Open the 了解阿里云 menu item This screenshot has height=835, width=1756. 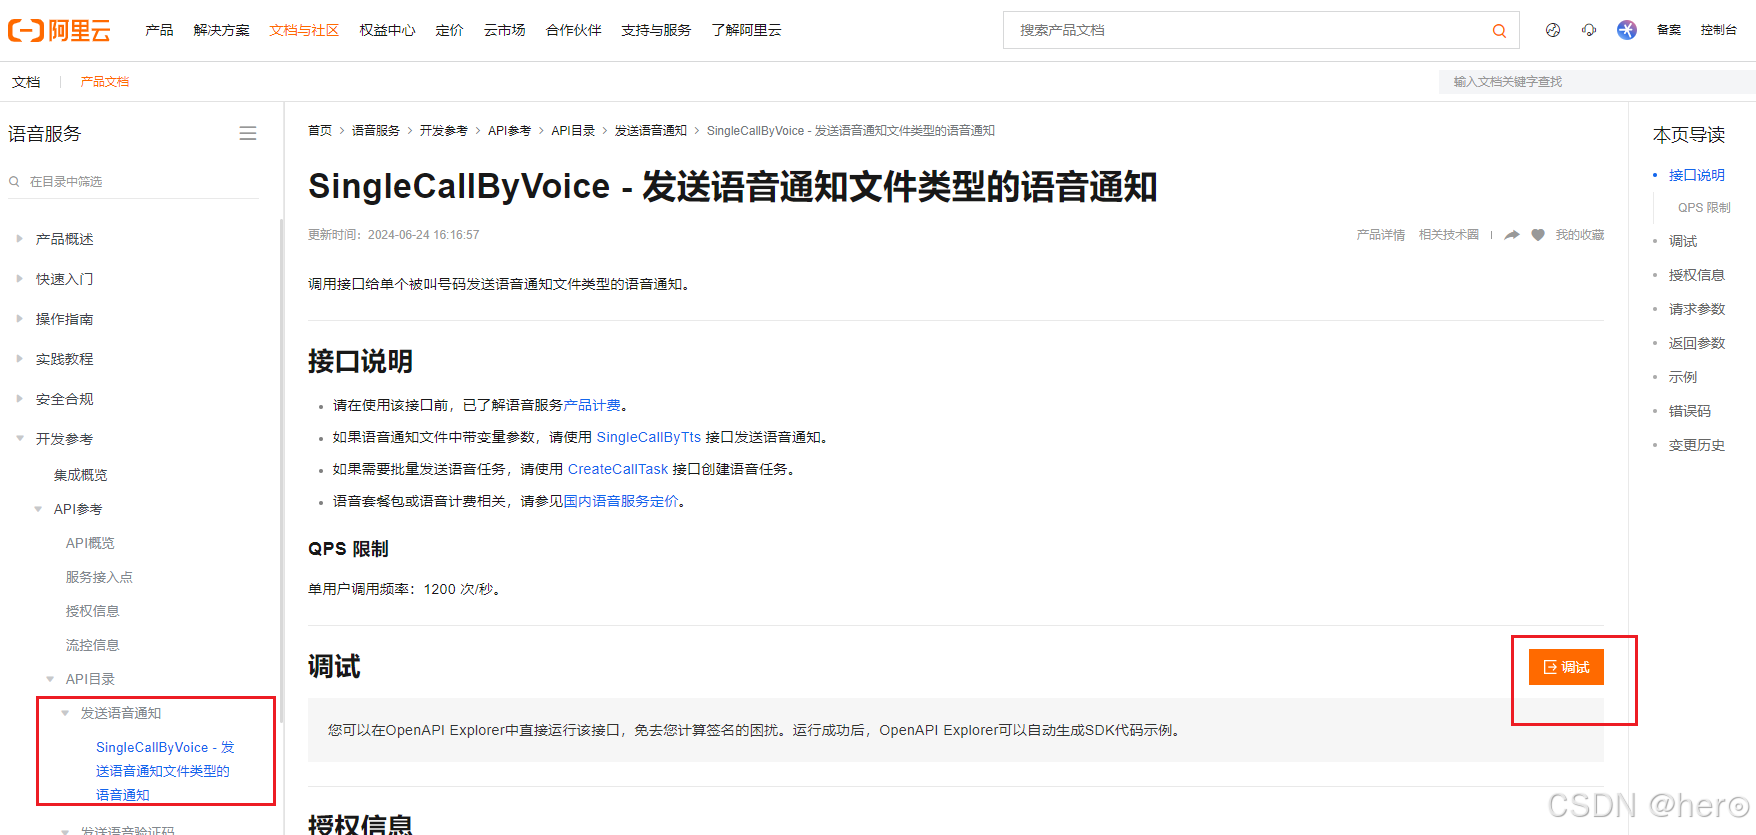(746, 30)
